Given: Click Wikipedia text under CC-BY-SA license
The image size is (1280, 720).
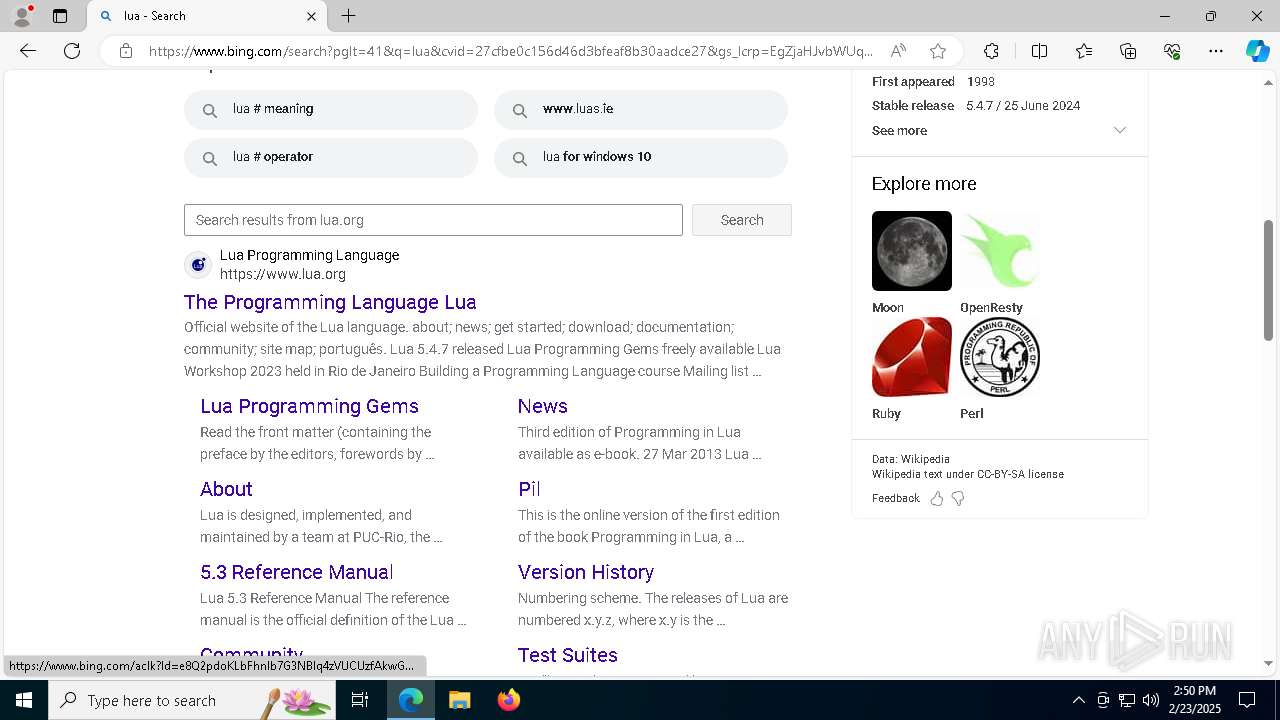Looking at the screenshot, I should click(967, 474).
